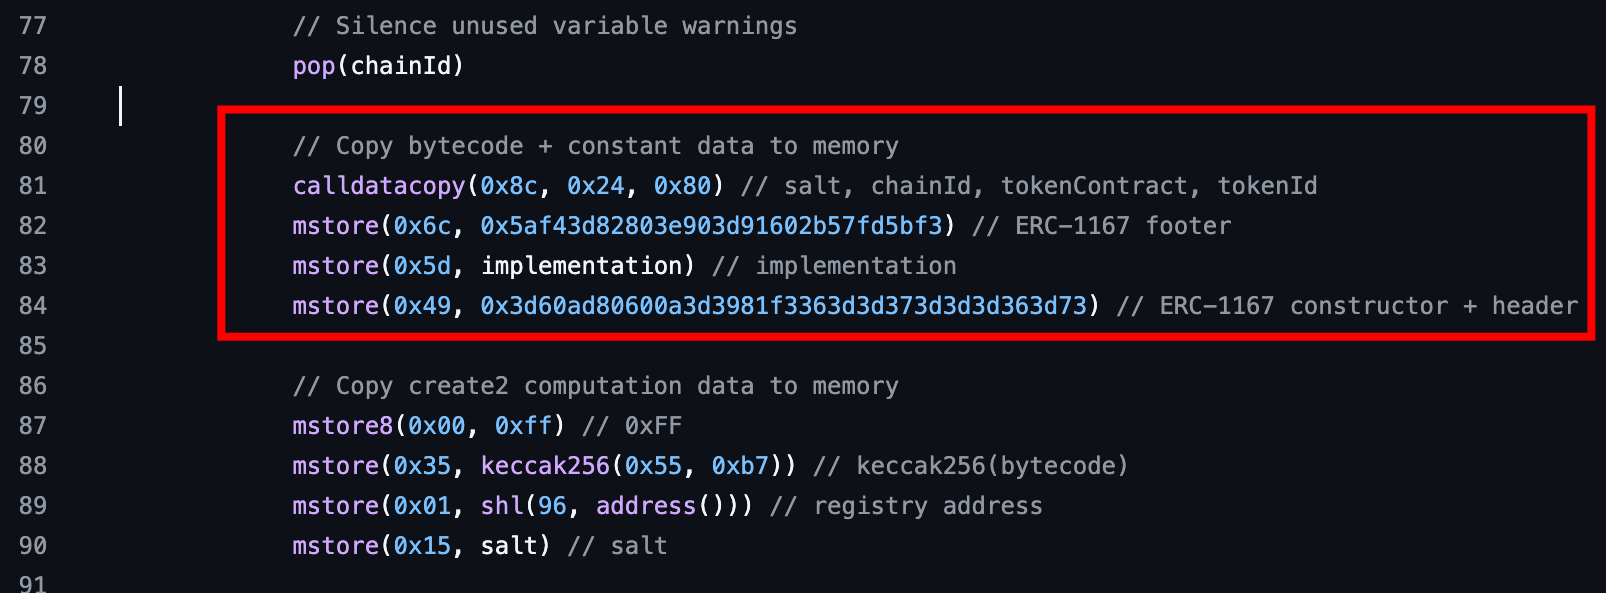The width and height of the screenshot is (1606, 593).
Task: Click the calldatacopy function name
Action: [x=379, y=186]
